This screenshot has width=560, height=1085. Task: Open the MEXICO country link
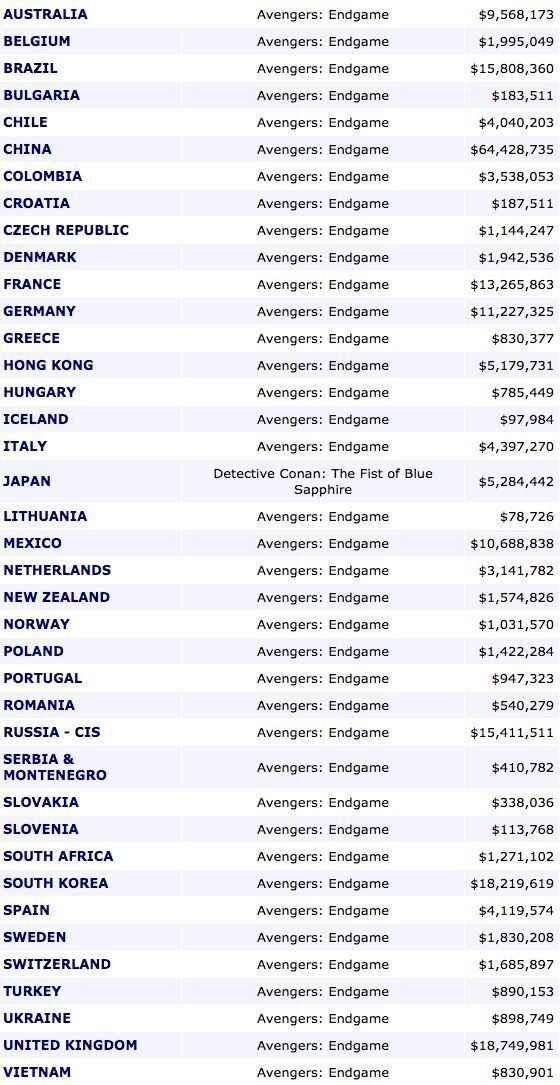(x=32, y=543)
